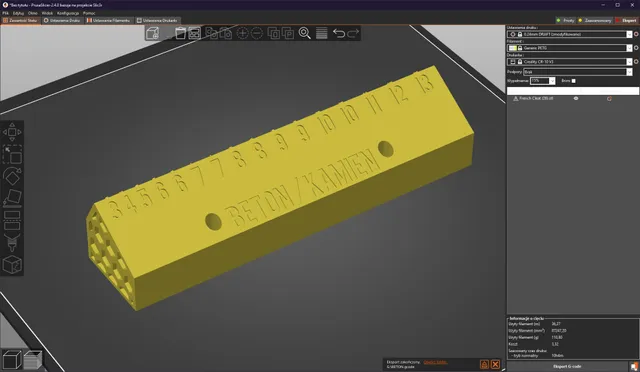Image resolution: width=640 pixels, height=372 pixels.
Task: Select the Rotate tool in left toolbar
Action: [12, 176]
